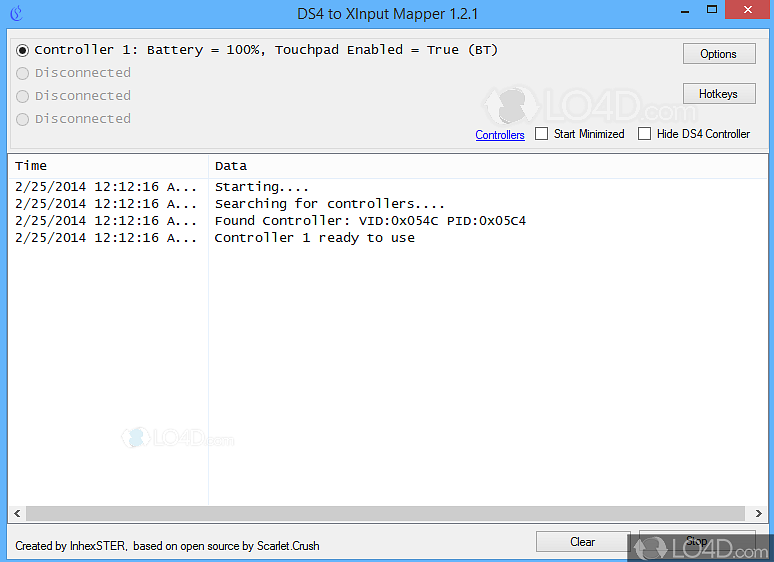The image size is (774, 562).
Task: Click the Time column header
Action: [109, 166]
